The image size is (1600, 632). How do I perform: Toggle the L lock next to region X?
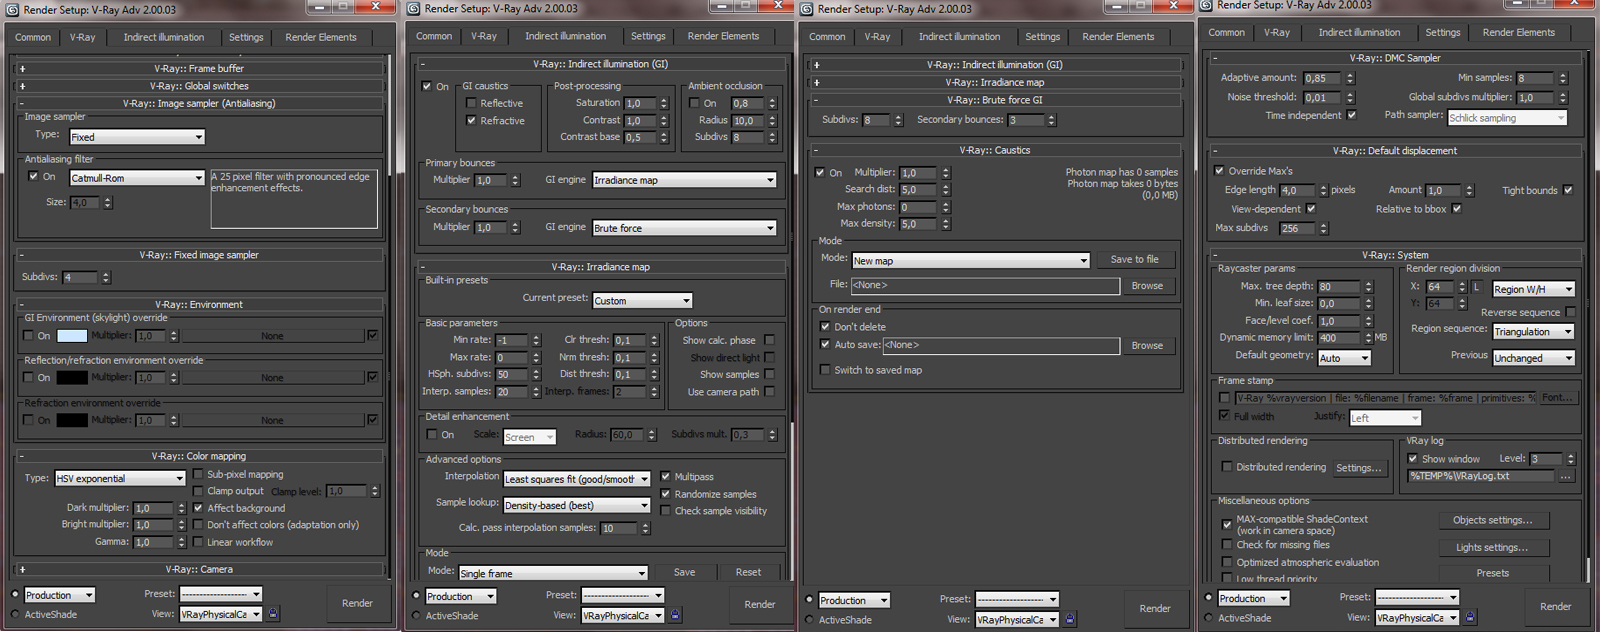(x=1476, y=287)
